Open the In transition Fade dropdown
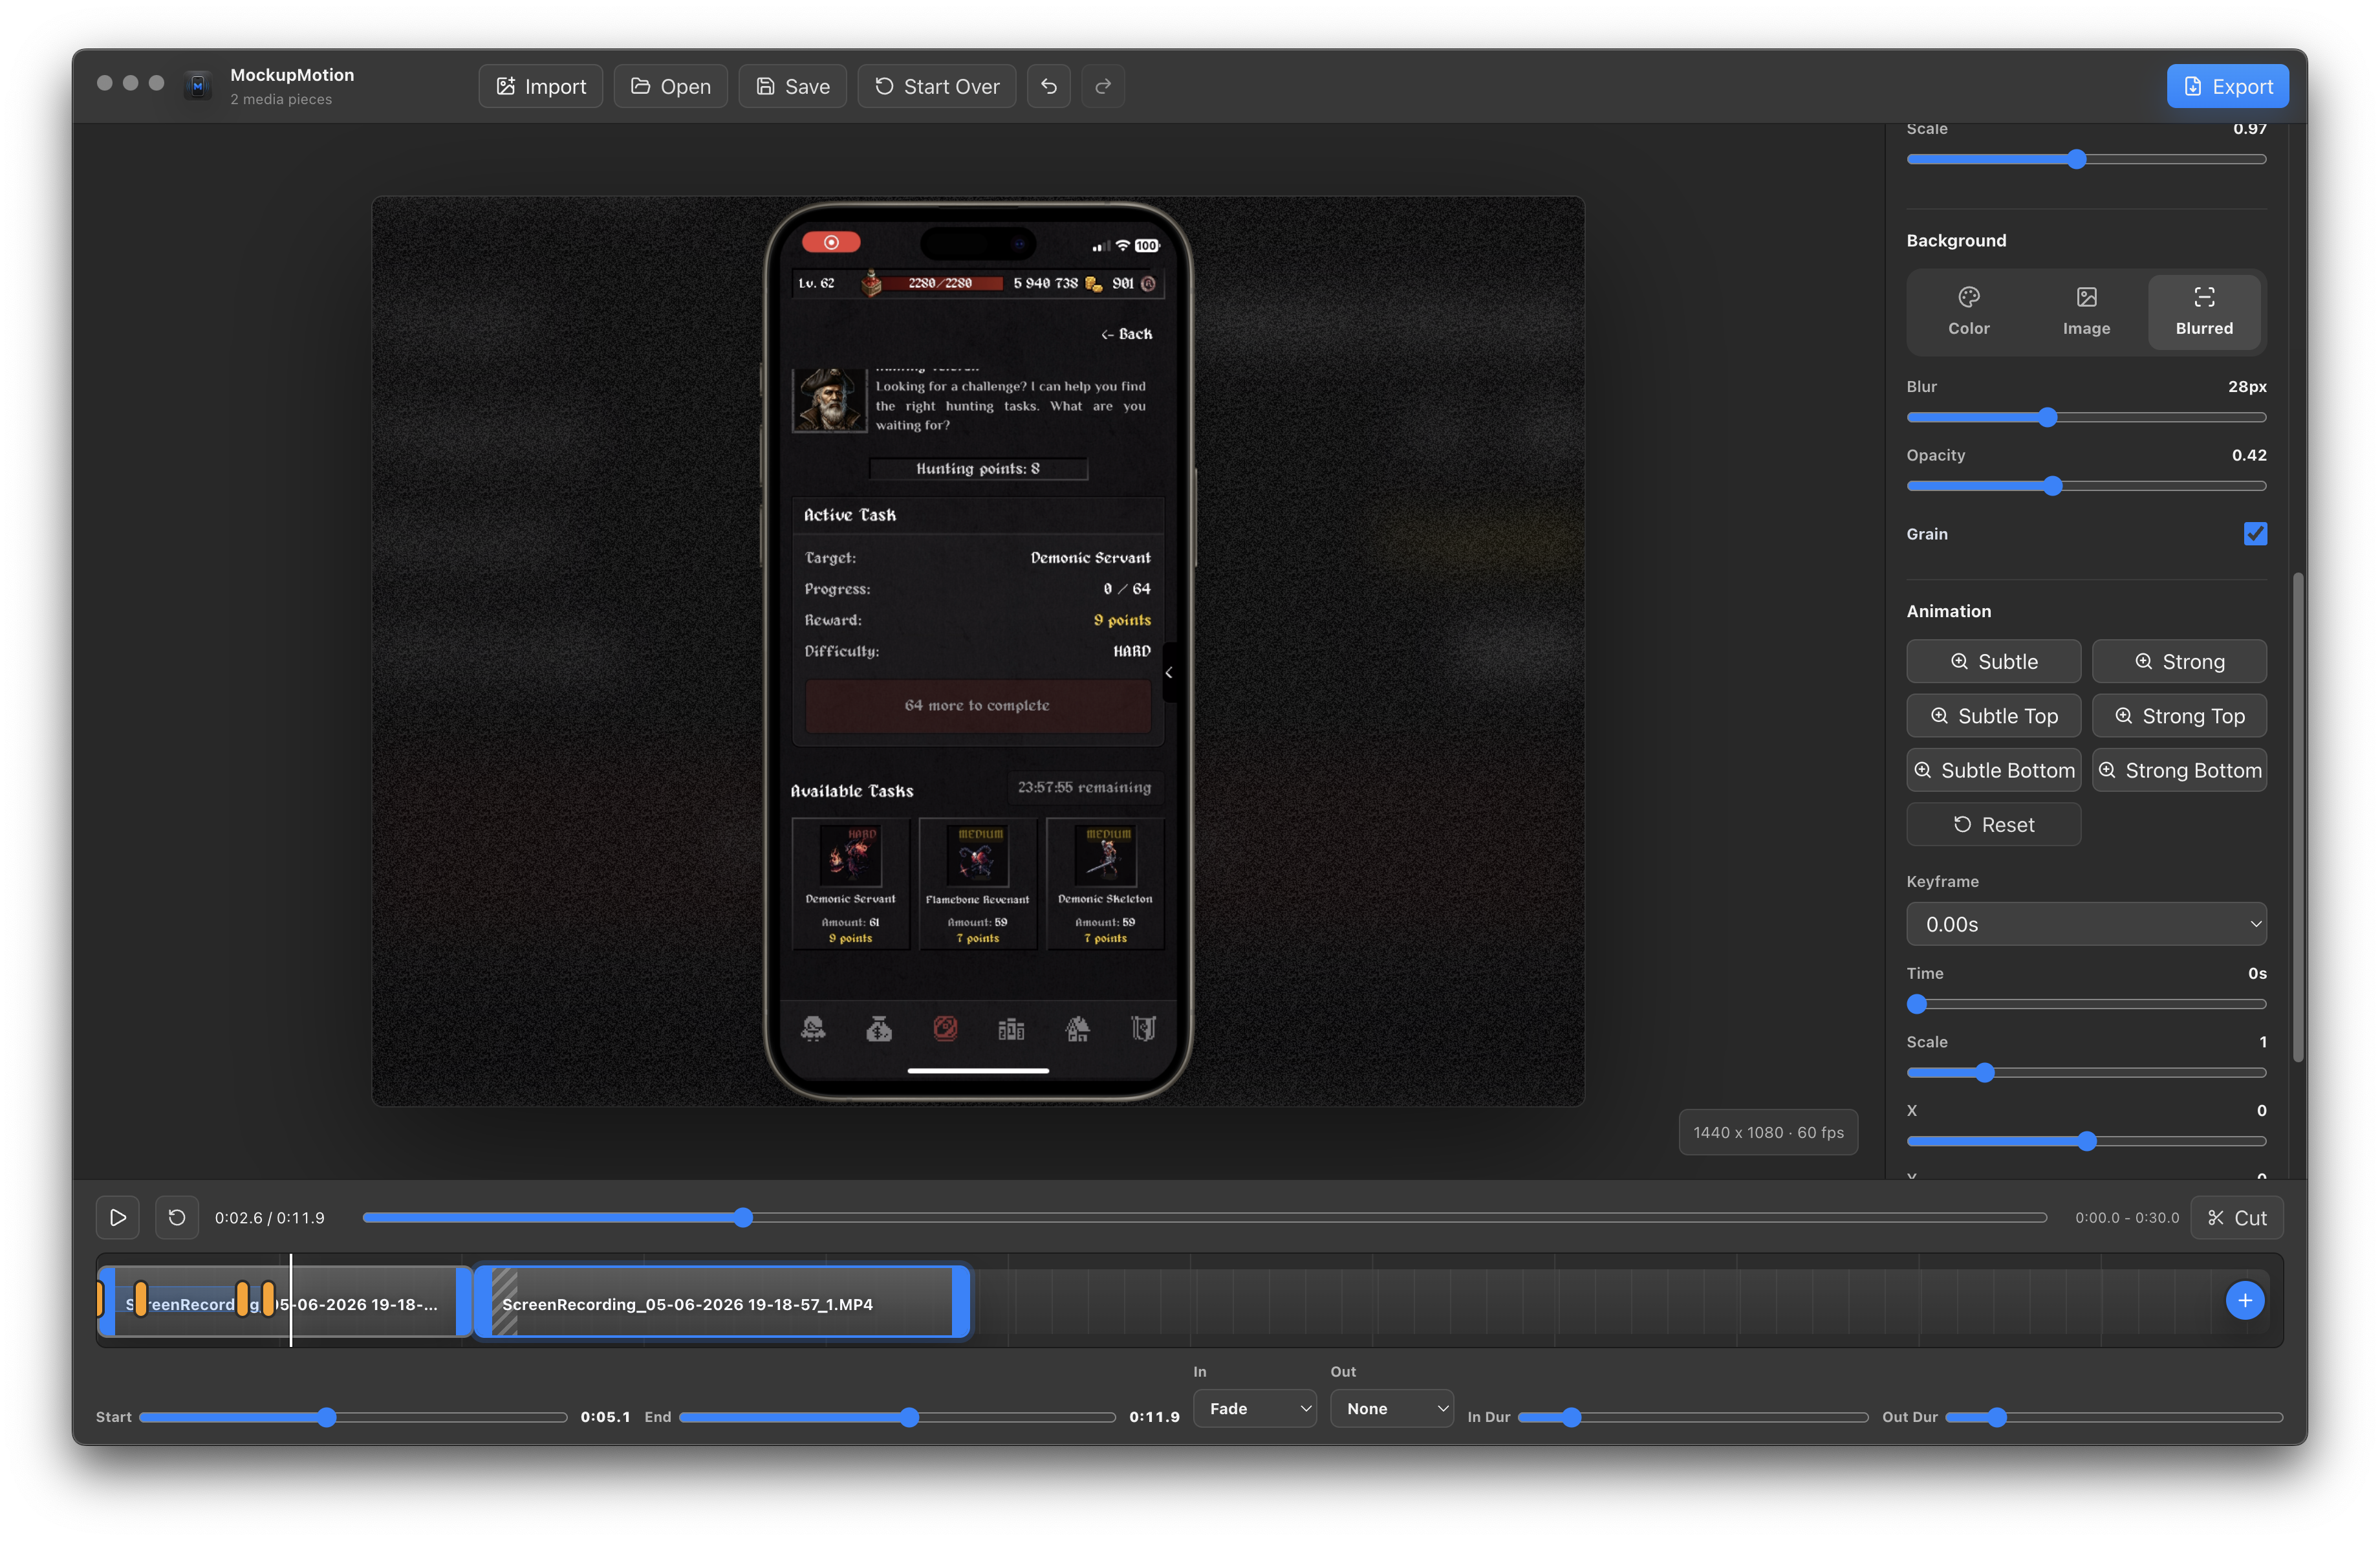The width and height of the screenshot is (2380, 1541). pyautogui.click(x=1255, y=1409)
